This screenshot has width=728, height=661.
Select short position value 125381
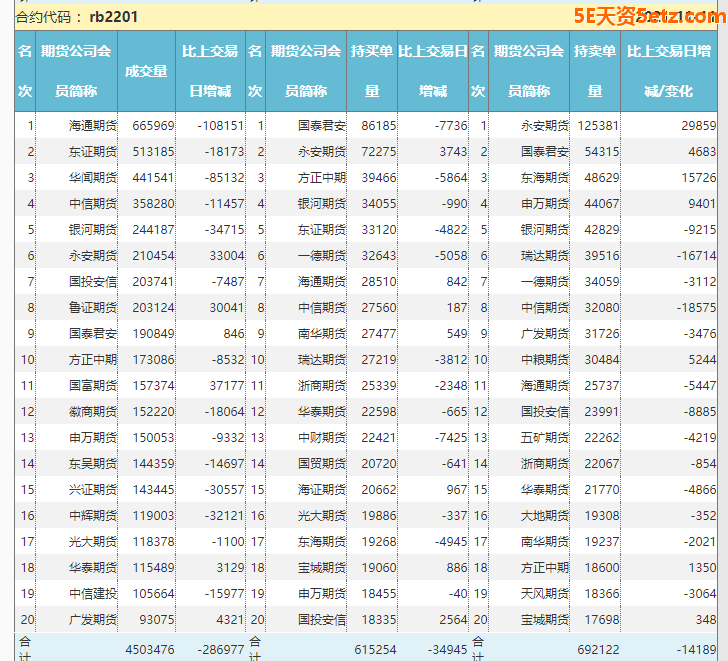[x=598, y=125]
